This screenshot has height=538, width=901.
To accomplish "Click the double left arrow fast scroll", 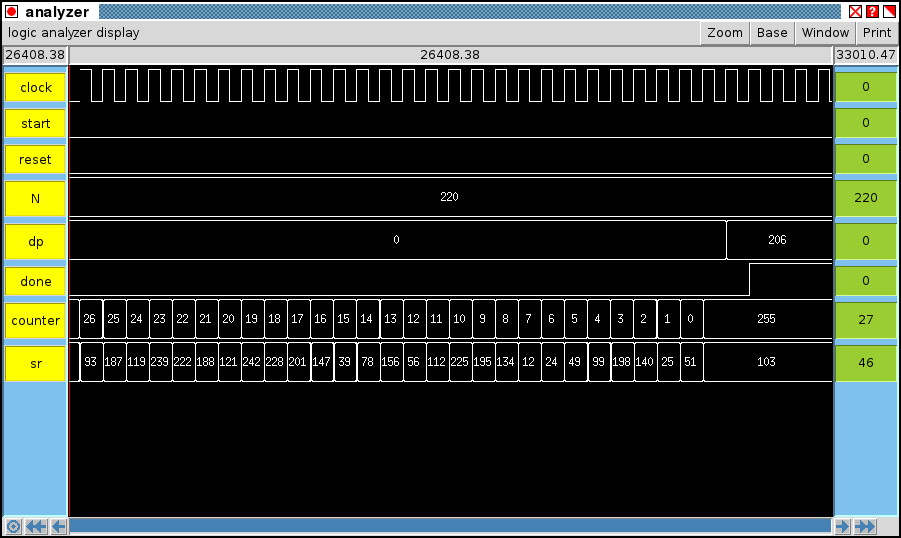I will [x=36, y=527].
